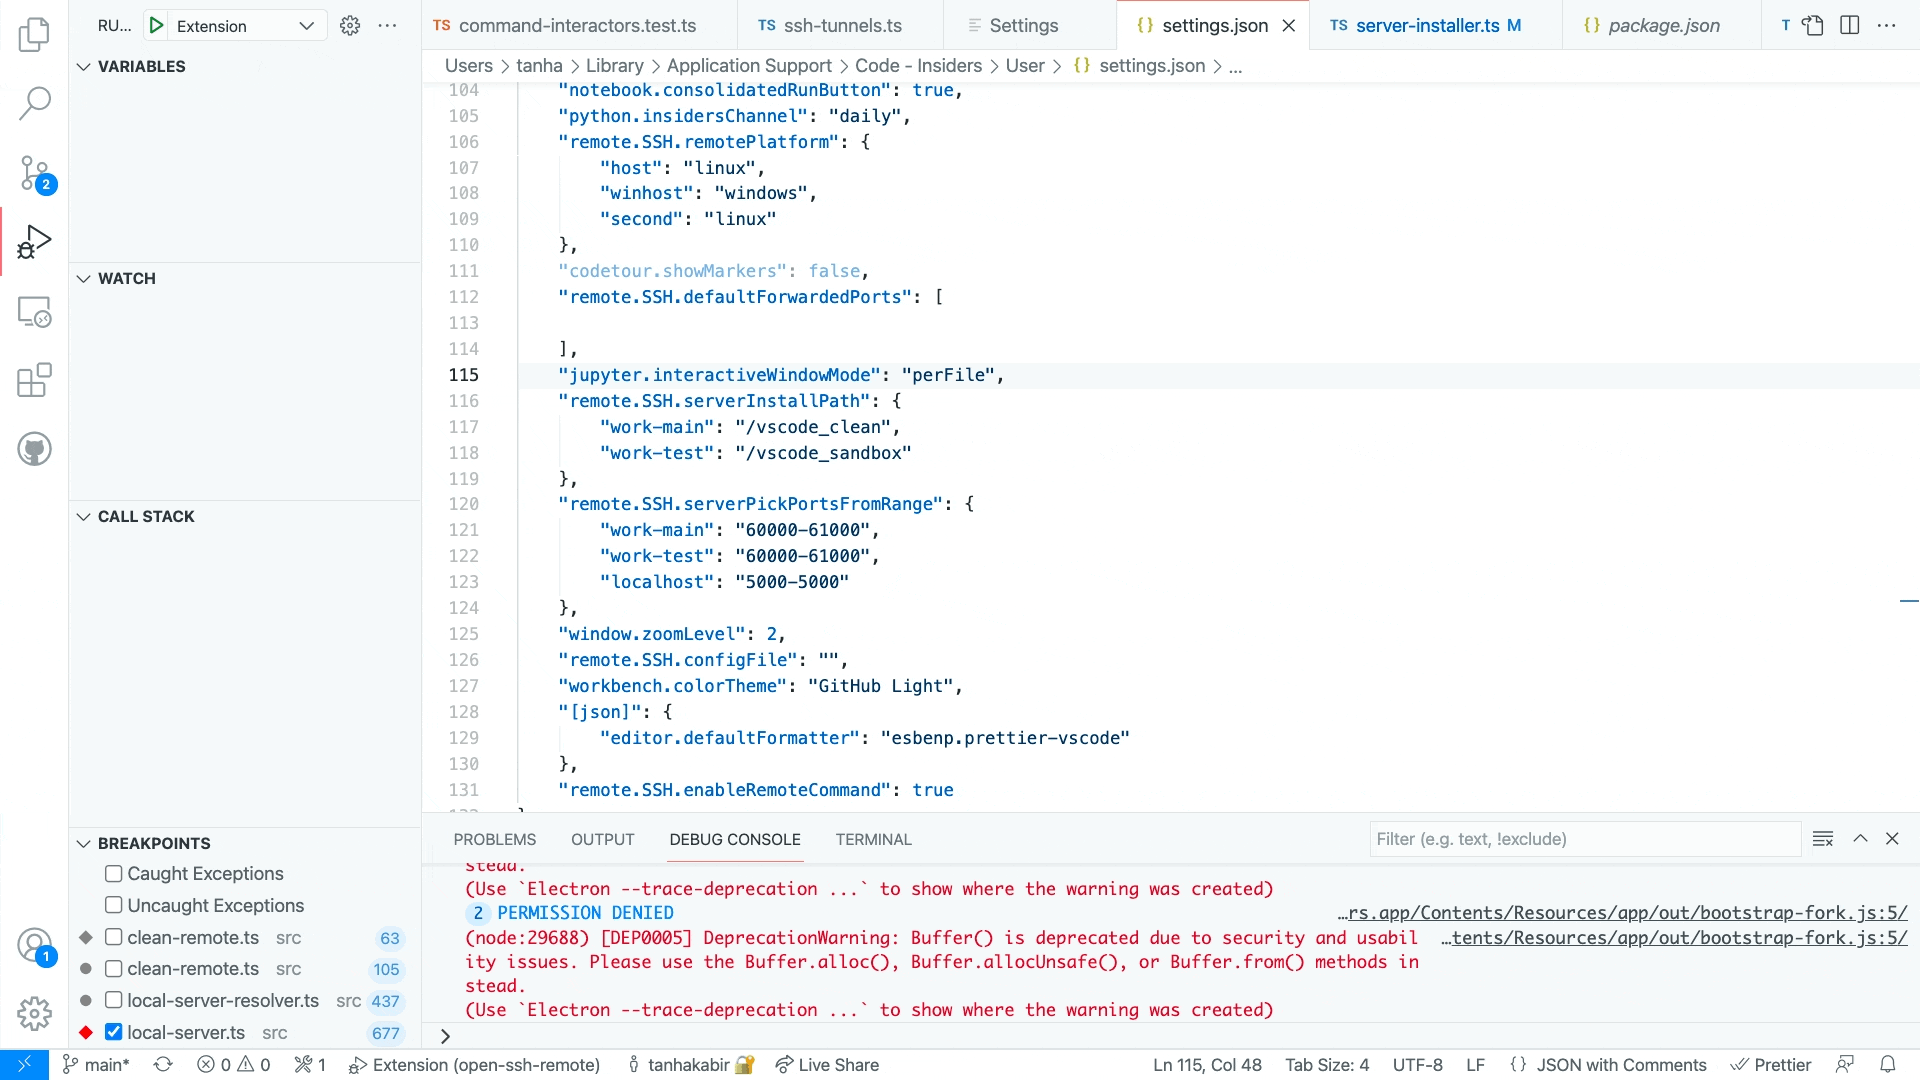The height and width of the screenshot is (1080, 1920).
Task: Open the PROBLEMS panel tab
Action: click(495, 840)
